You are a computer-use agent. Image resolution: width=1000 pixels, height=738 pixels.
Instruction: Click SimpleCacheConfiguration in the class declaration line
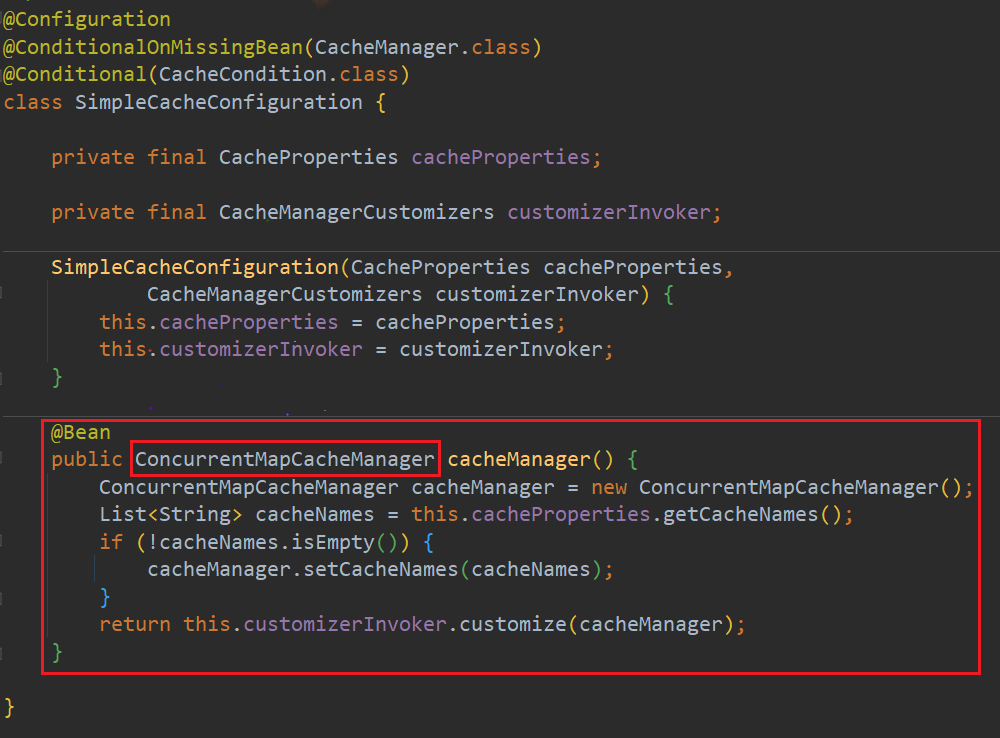click(219, 103)
